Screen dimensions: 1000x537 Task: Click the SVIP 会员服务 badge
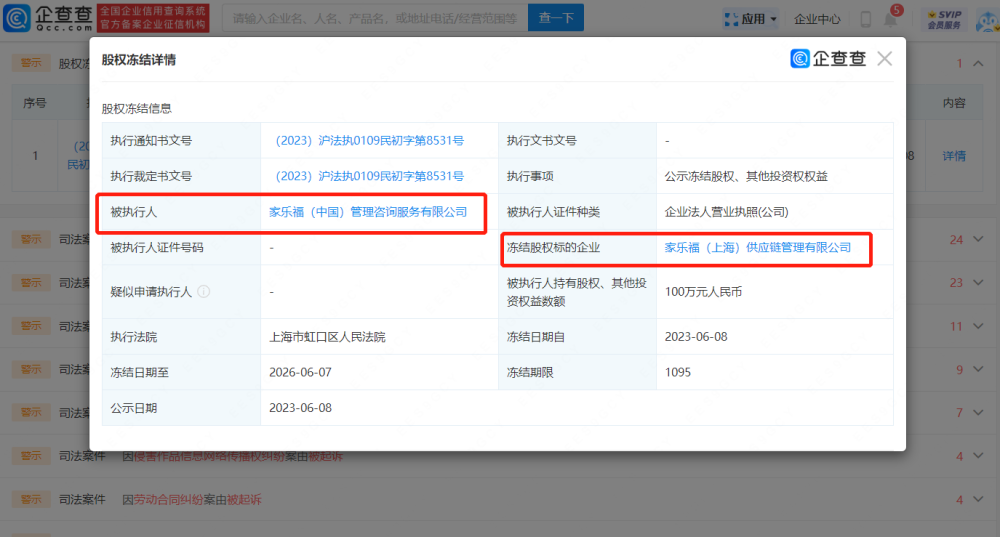coord(945,19)
